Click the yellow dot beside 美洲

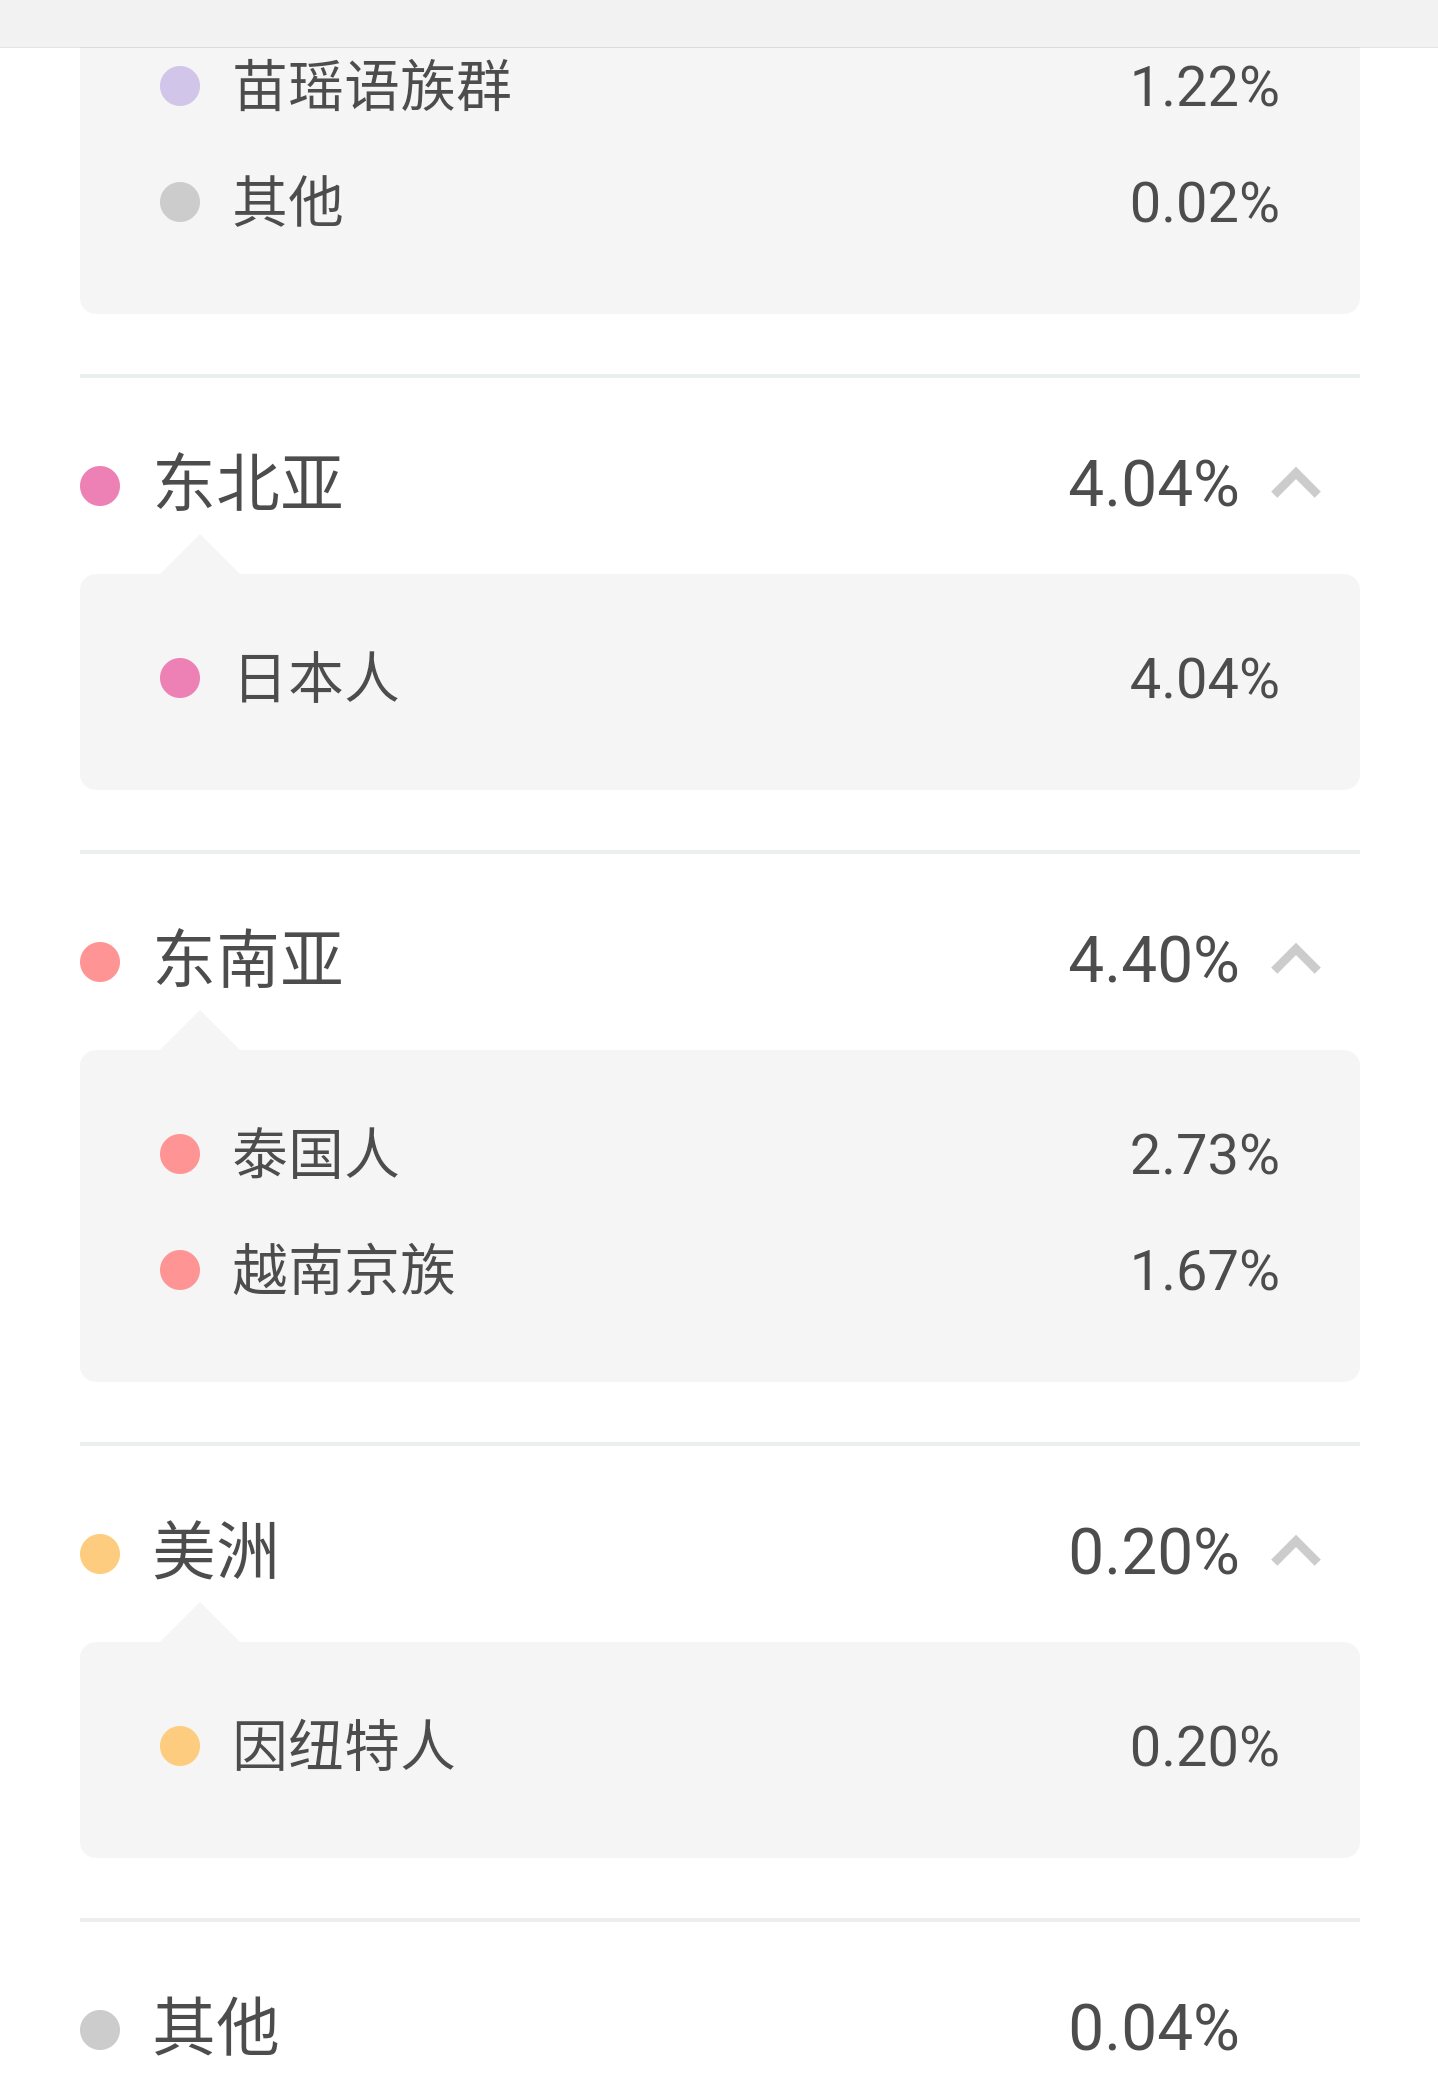tap(100, 1554)
